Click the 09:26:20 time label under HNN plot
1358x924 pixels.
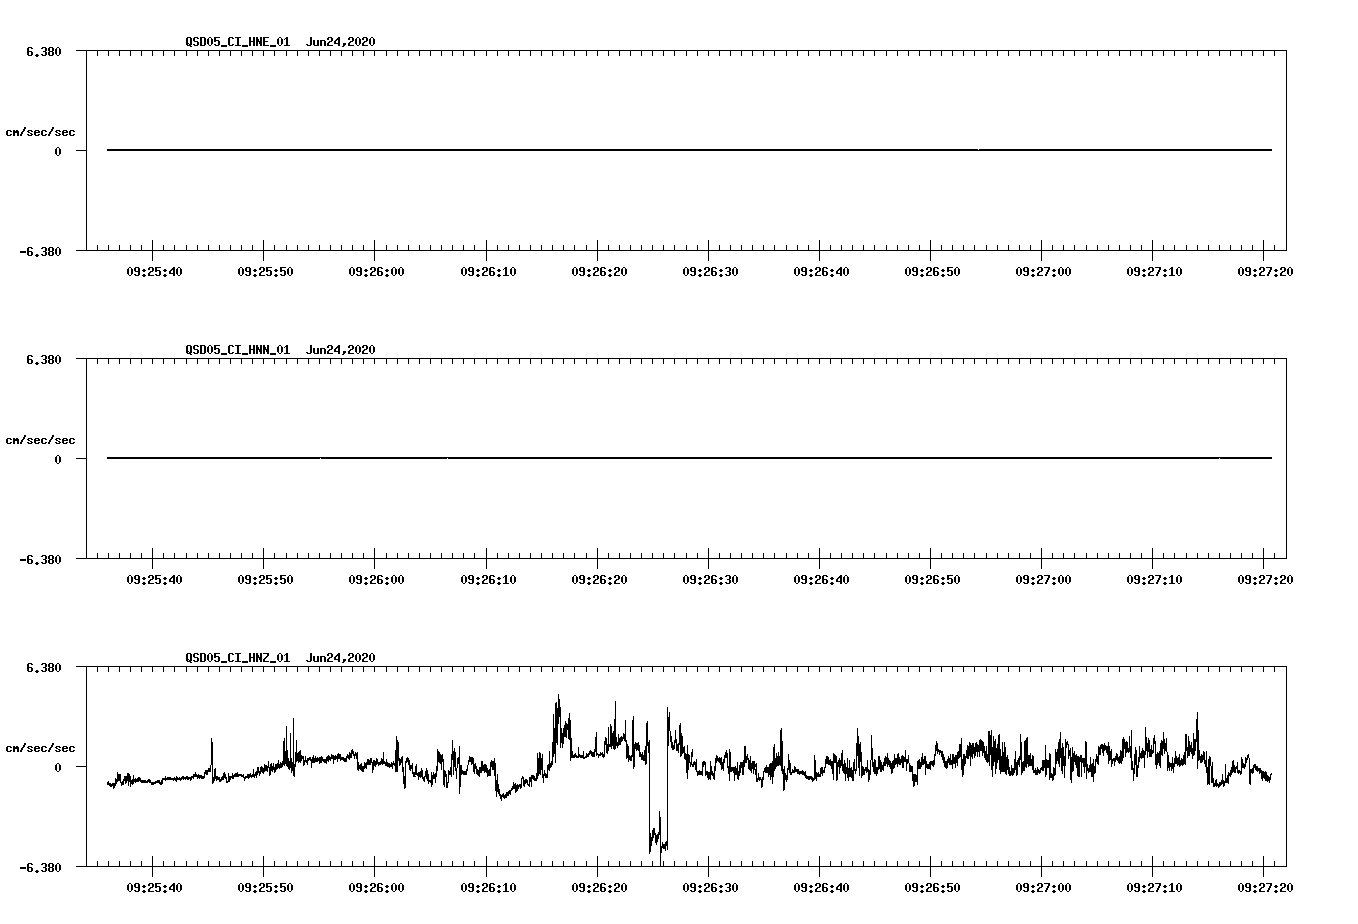(x=599, y=579)
